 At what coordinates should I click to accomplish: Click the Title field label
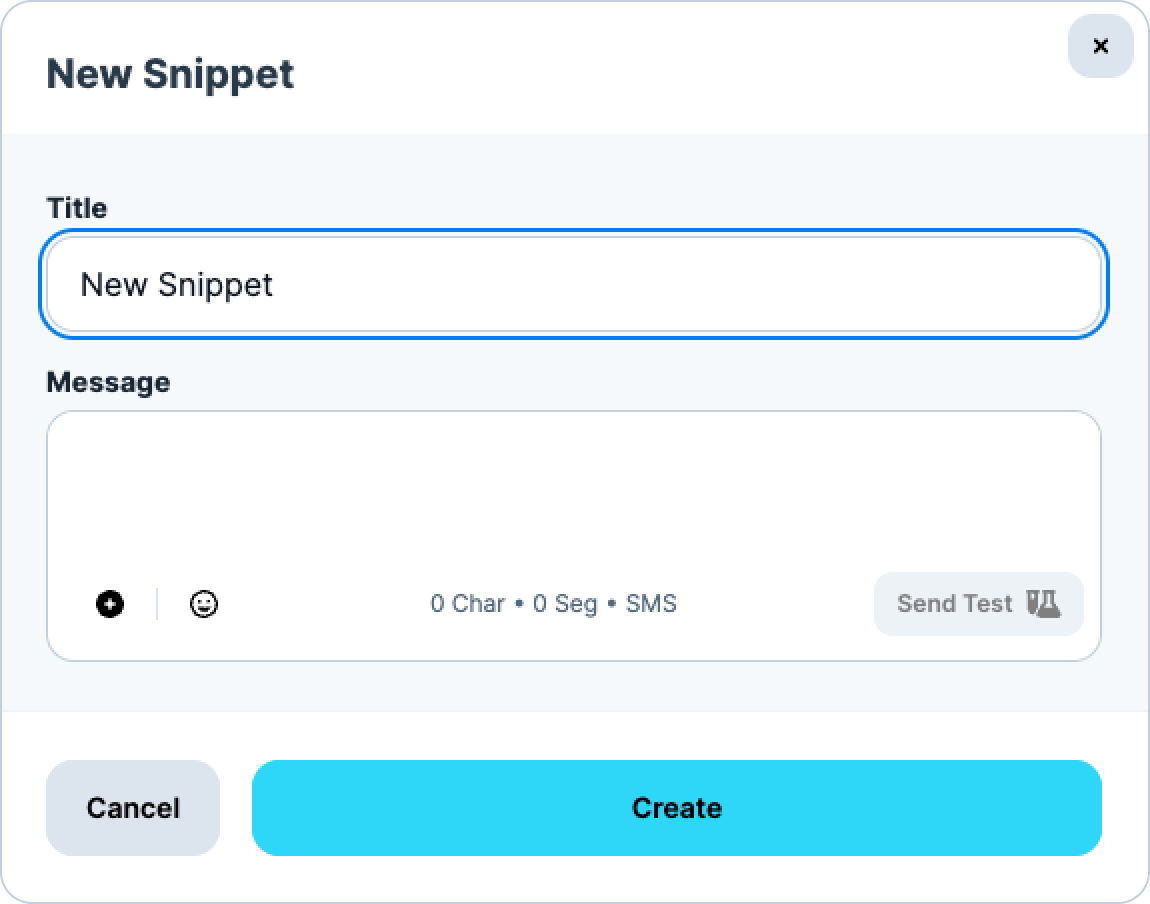[77, 208]
